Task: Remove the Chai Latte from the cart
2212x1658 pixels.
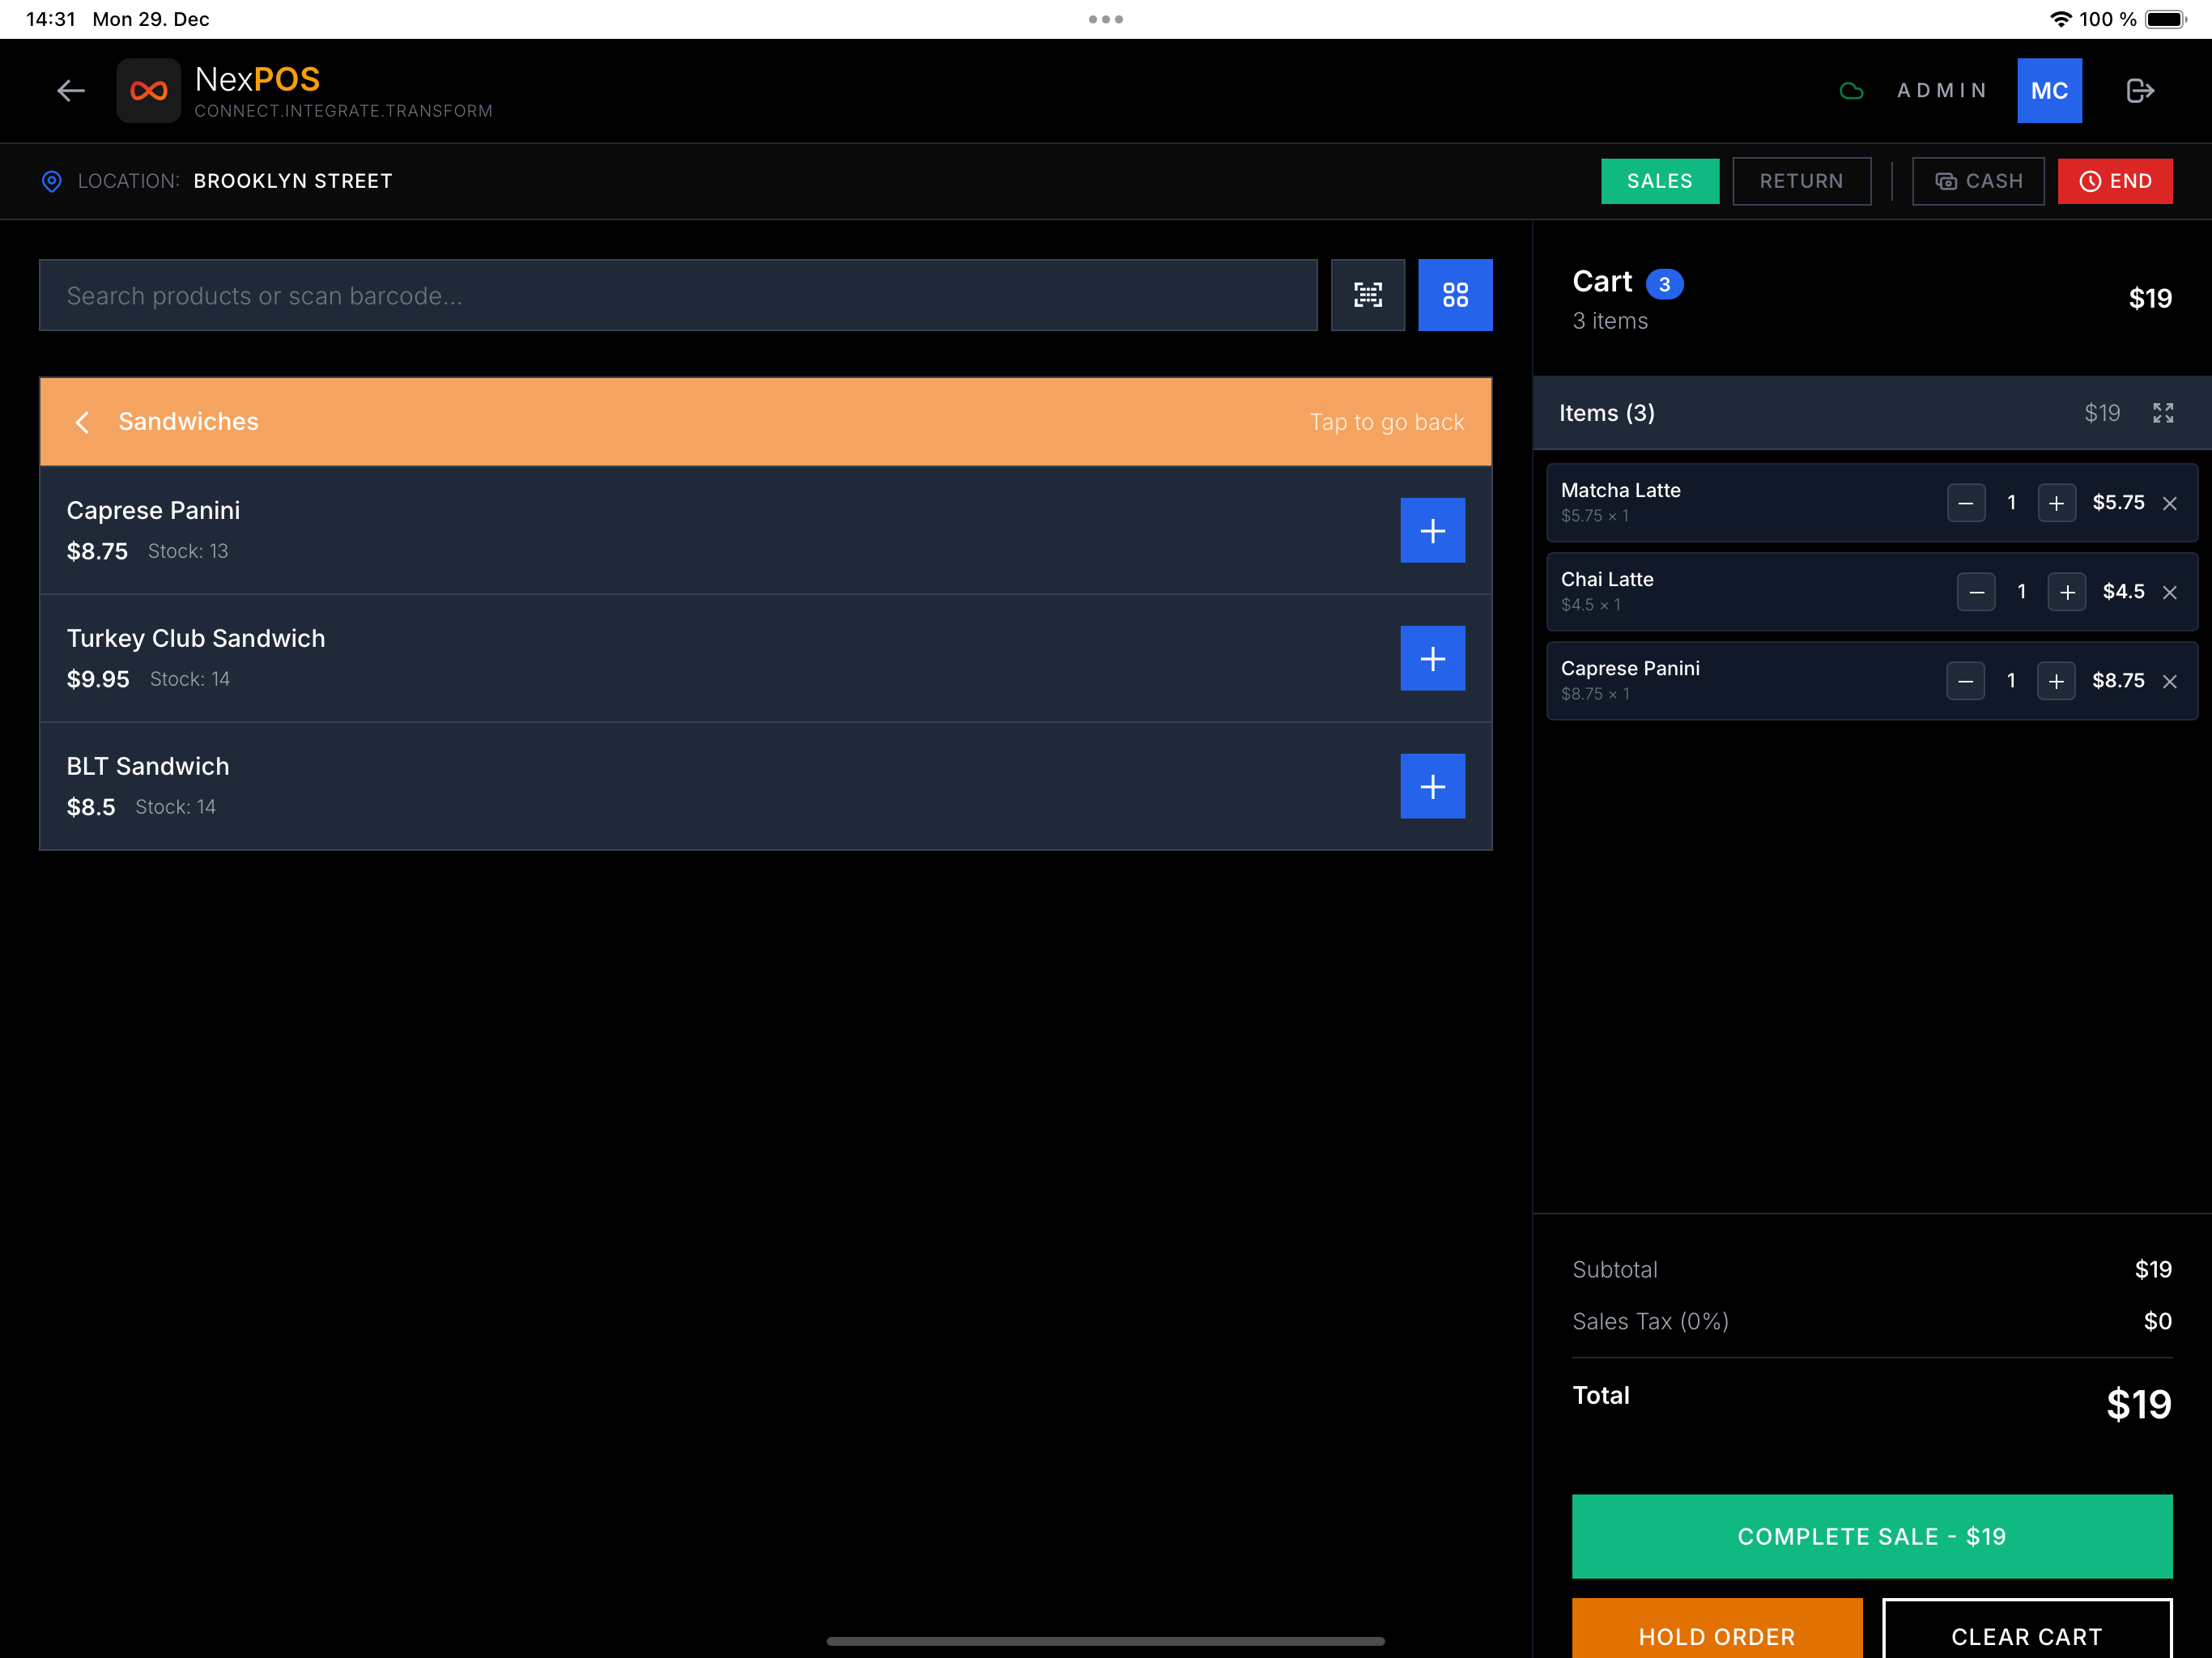Action: pyautogui.click(x=2171, y=592)
